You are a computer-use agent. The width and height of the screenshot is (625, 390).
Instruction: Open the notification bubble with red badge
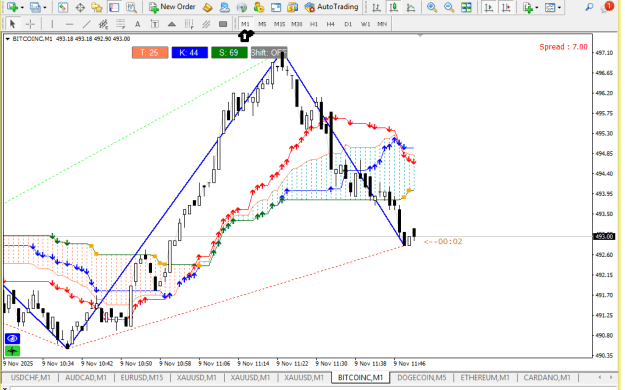[x=607, y=7]
